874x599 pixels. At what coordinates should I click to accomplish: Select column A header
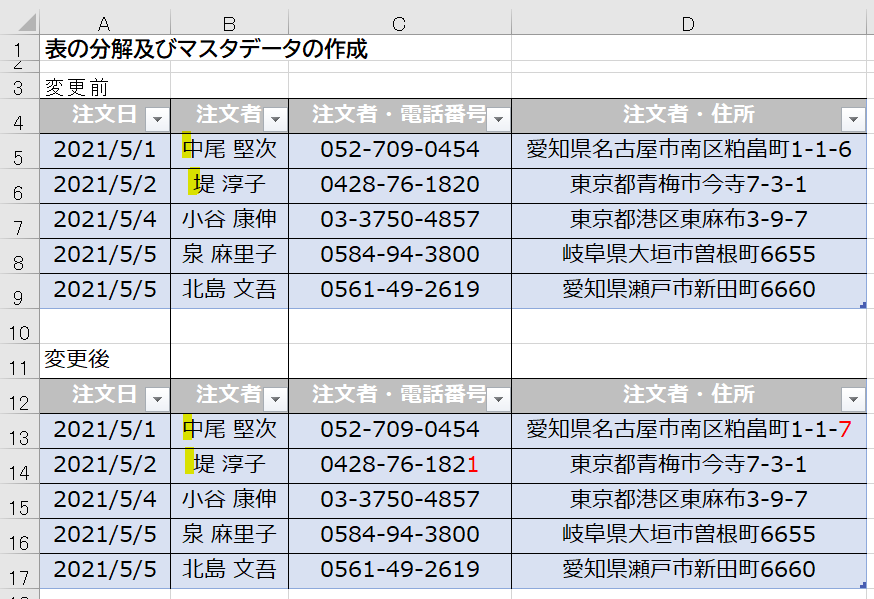point(105,22)
